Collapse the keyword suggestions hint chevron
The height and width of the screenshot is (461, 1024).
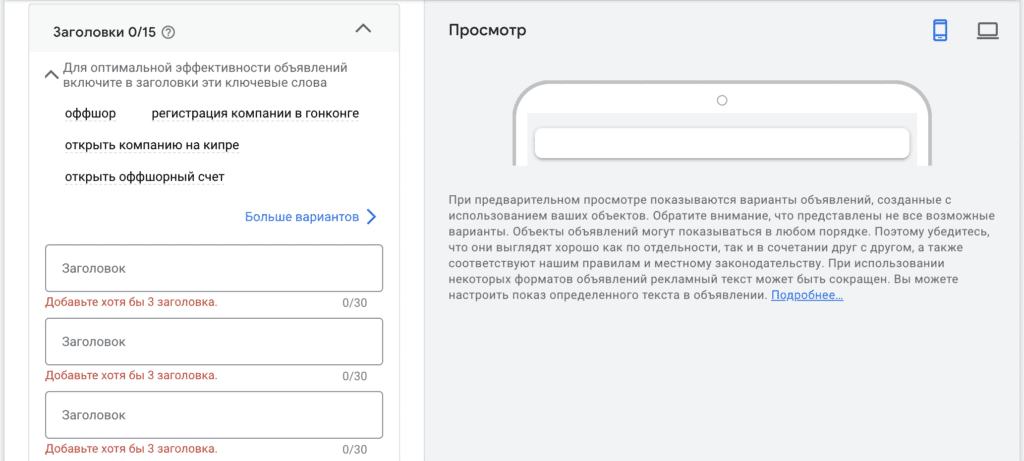tap(51, 75)
